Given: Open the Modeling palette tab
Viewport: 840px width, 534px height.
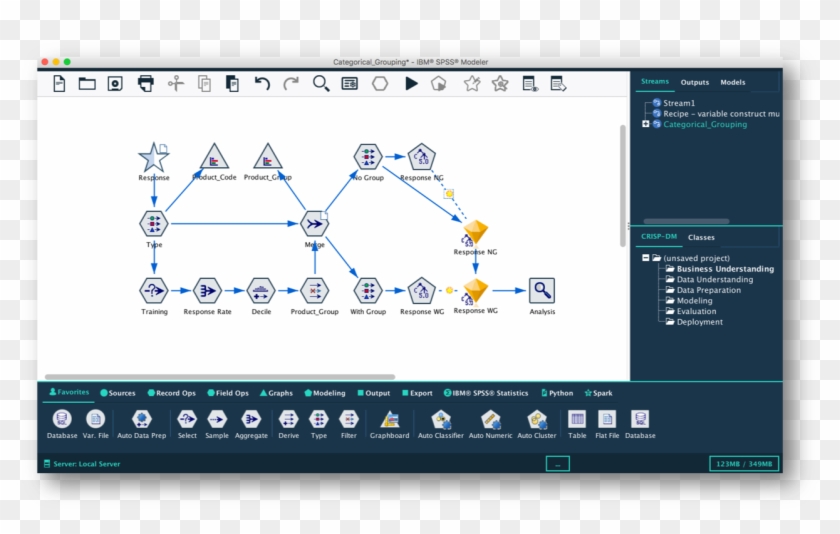Looking at the screenshot, I should click(325, 393).
